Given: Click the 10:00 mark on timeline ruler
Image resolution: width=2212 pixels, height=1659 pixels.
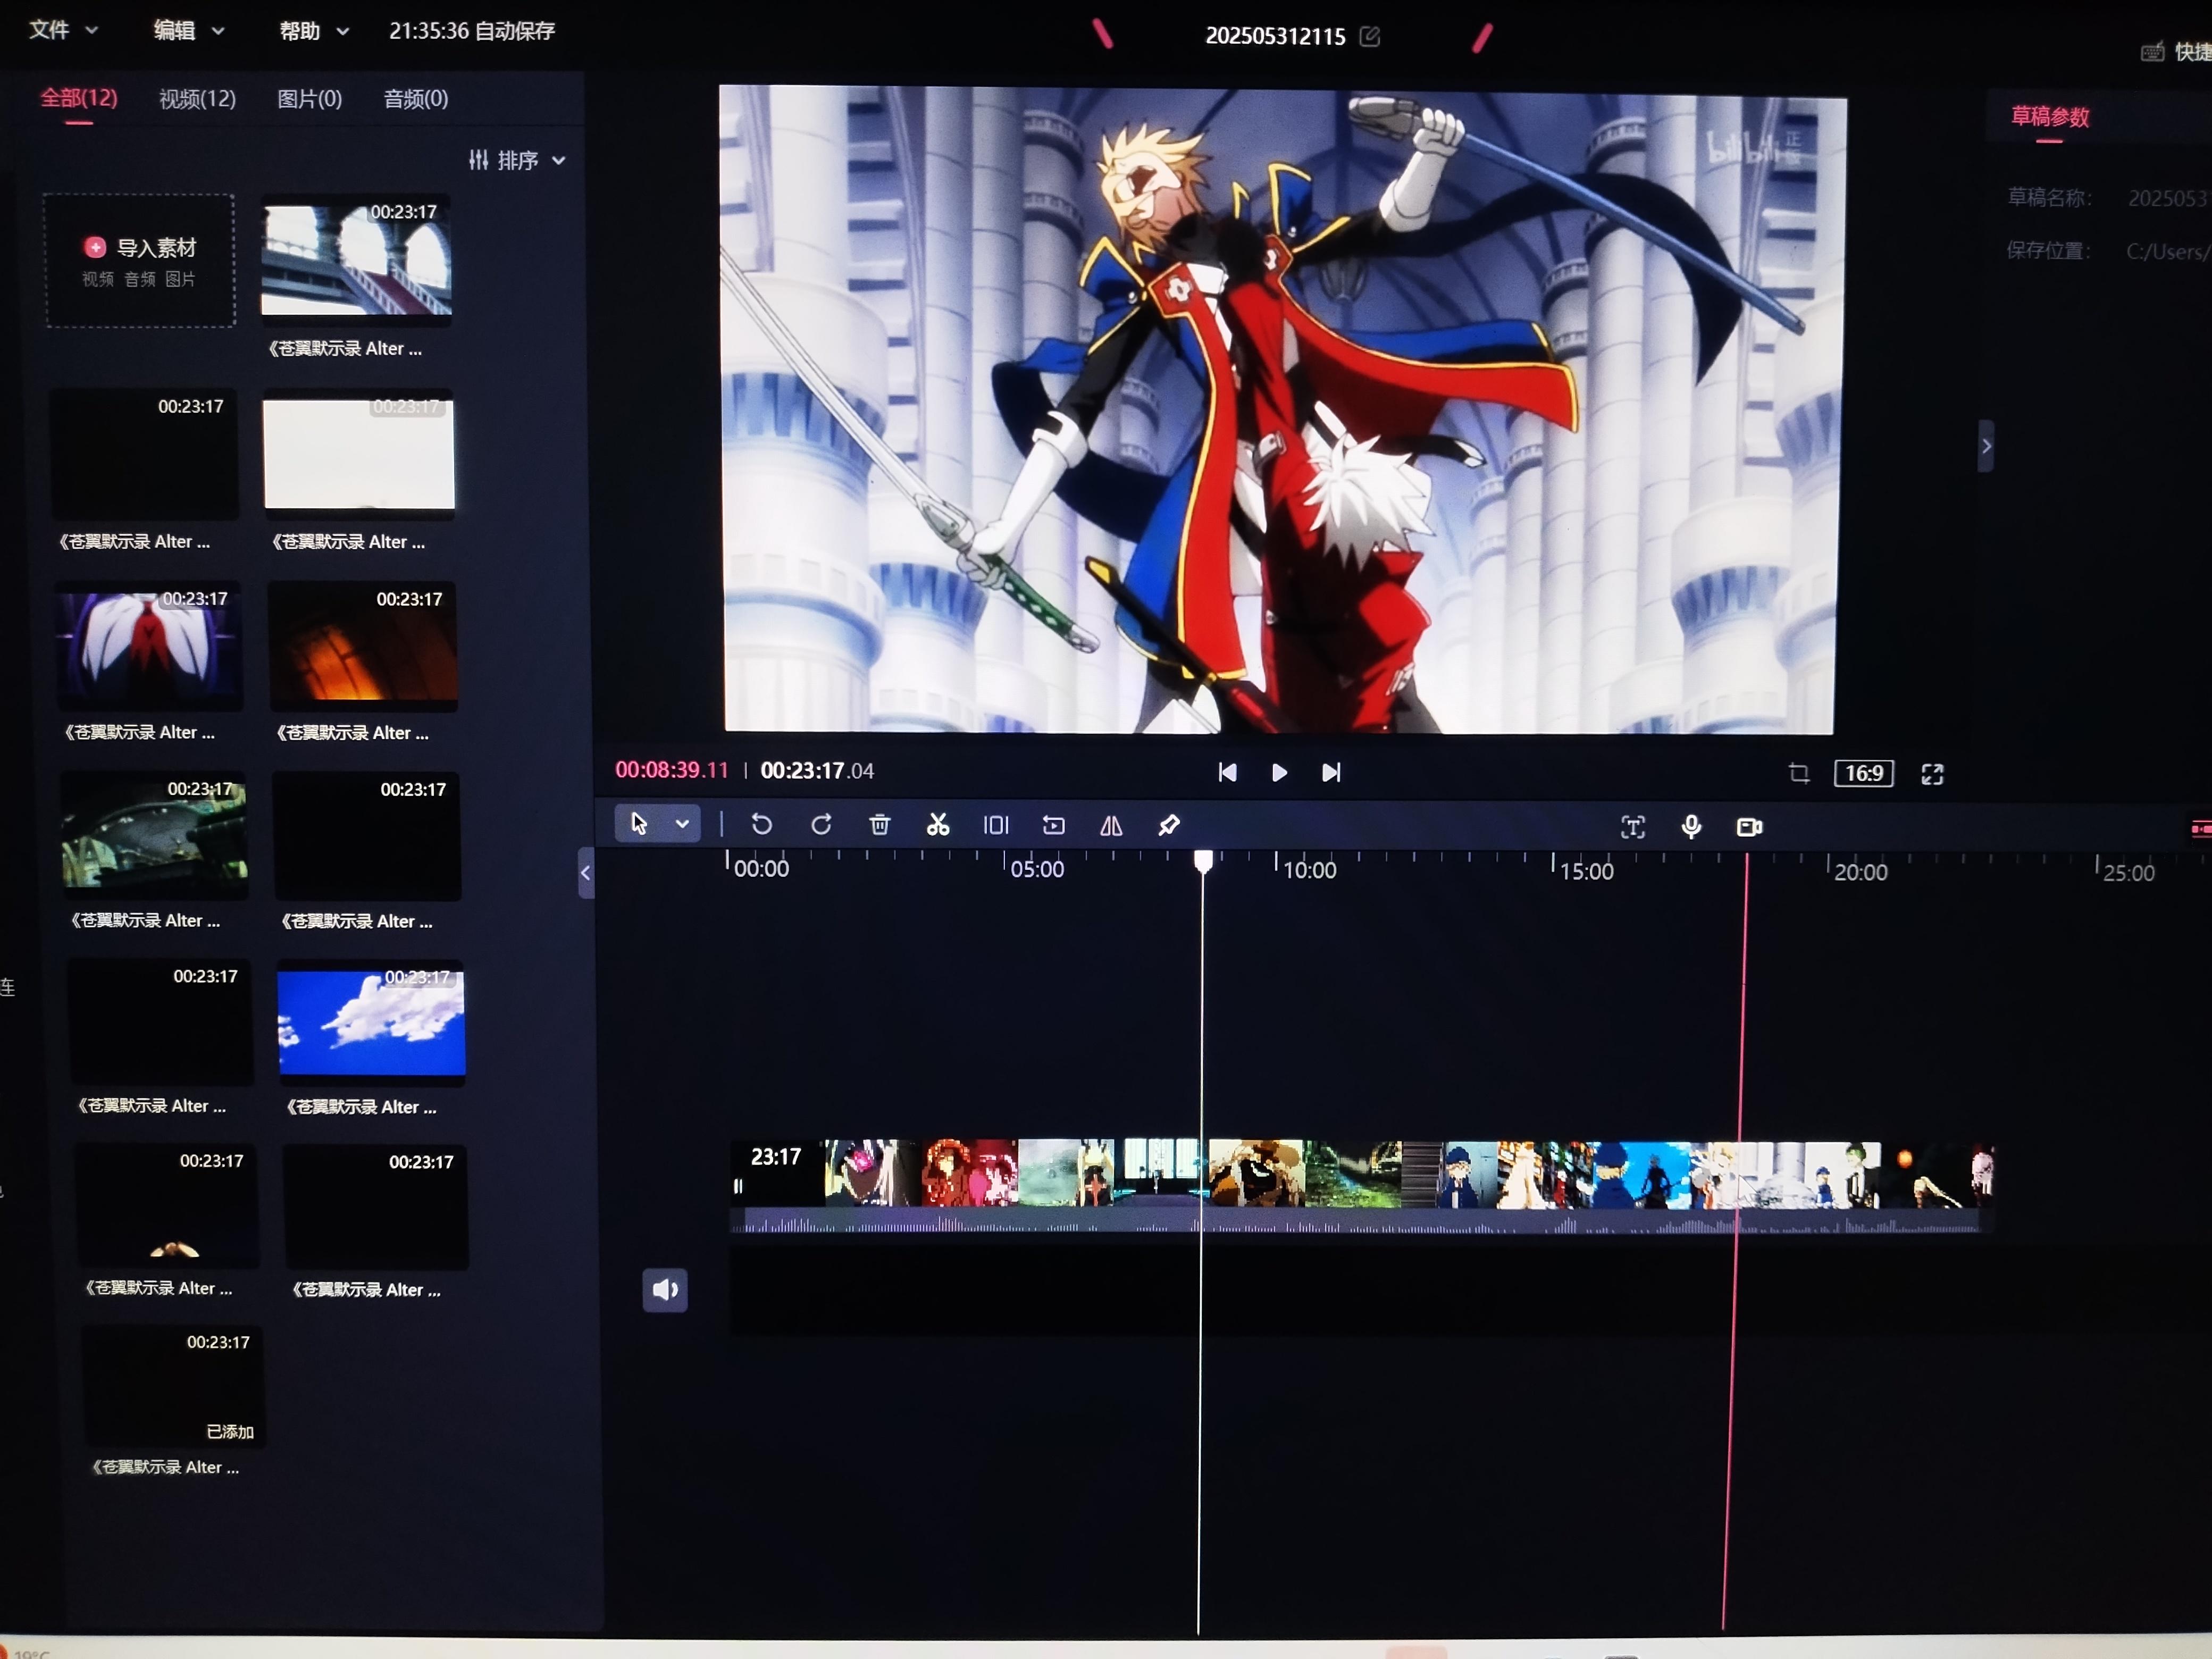Looking at the screenshot, I should [x=1309, y=870].
